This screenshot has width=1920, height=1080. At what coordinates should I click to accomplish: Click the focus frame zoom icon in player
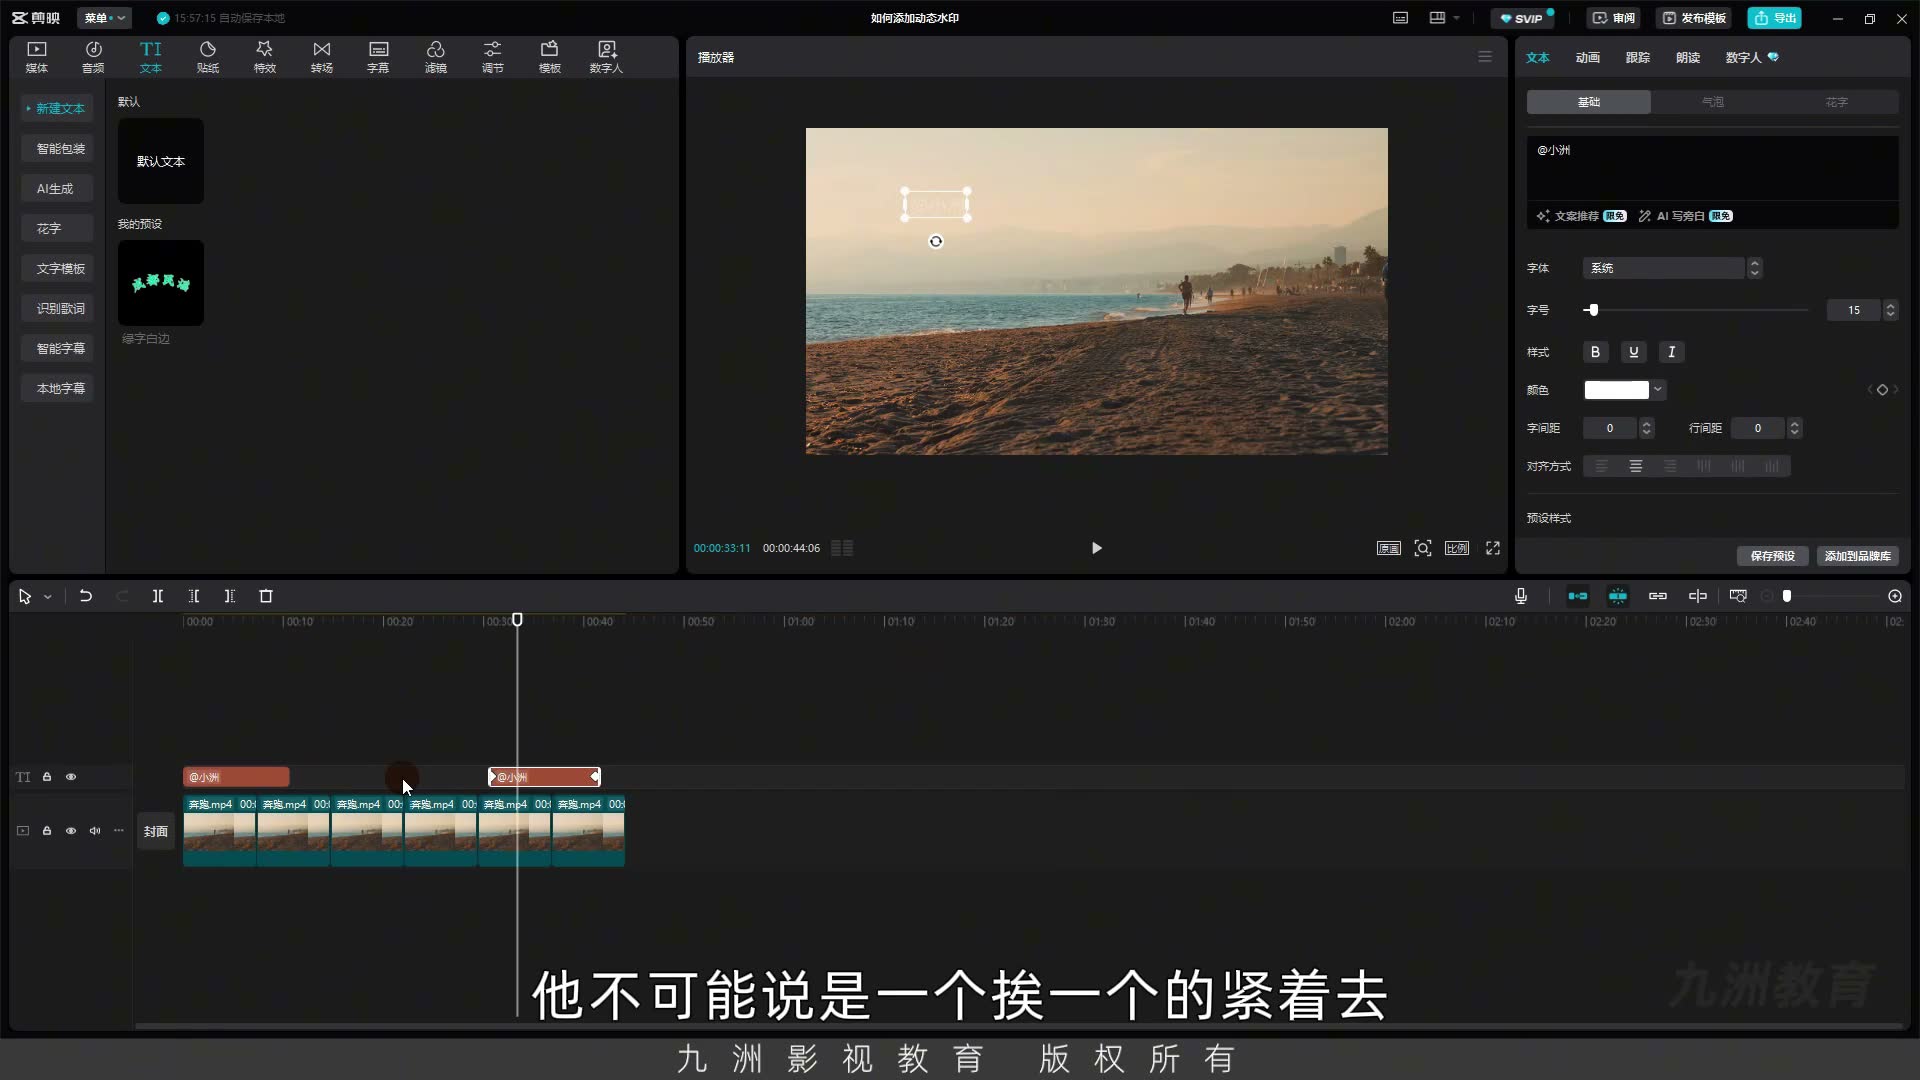(1423, 548)
